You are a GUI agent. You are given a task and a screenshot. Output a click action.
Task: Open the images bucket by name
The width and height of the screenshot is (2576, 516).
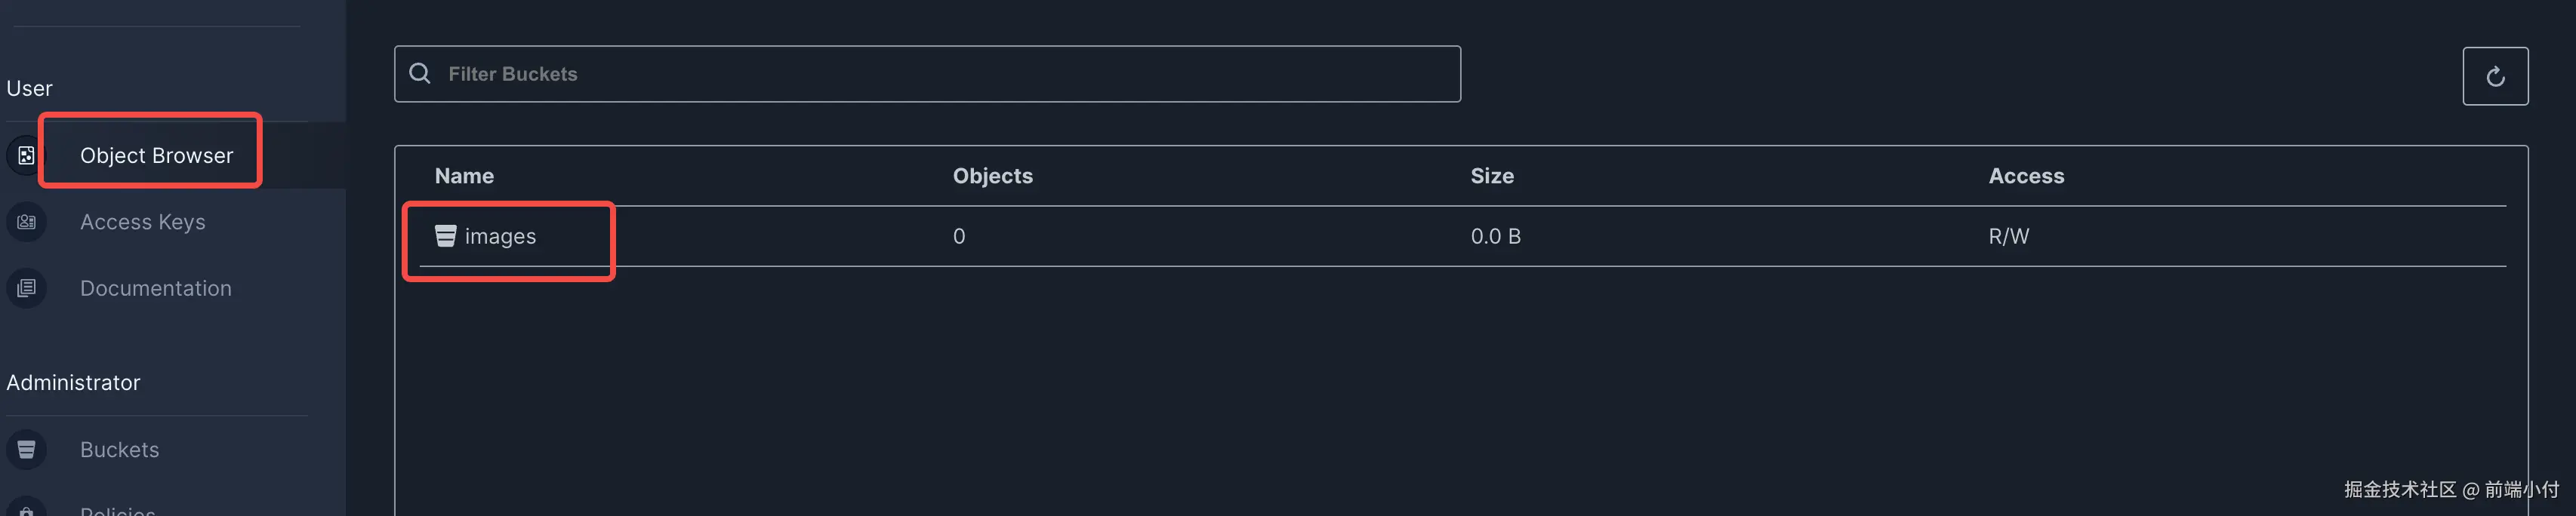(x=500, y=236)
